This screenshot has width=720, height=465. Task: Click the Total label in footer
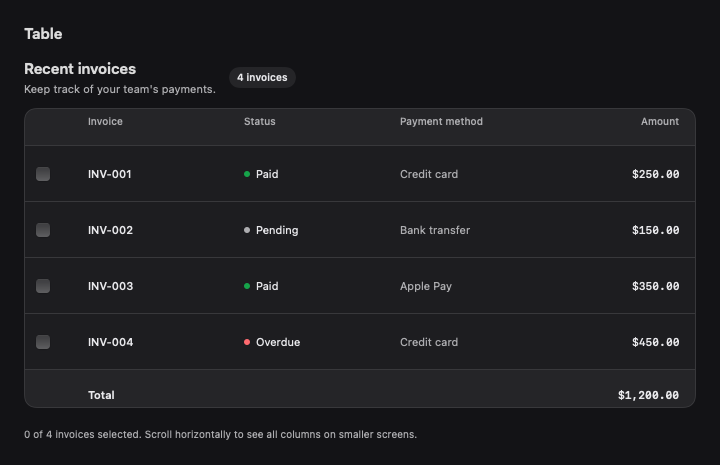click(x=101, y=395)
